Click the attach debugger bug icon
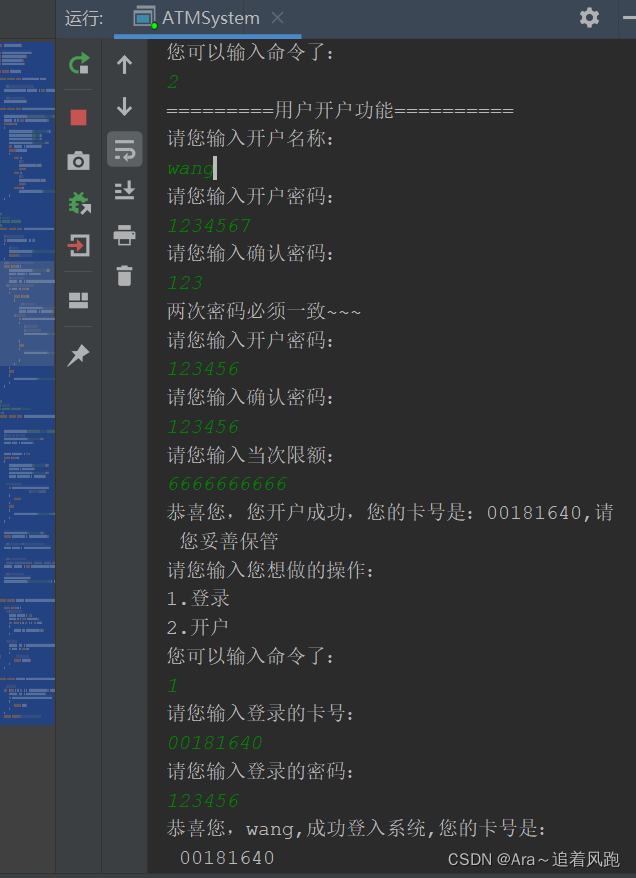 (79, 203)
